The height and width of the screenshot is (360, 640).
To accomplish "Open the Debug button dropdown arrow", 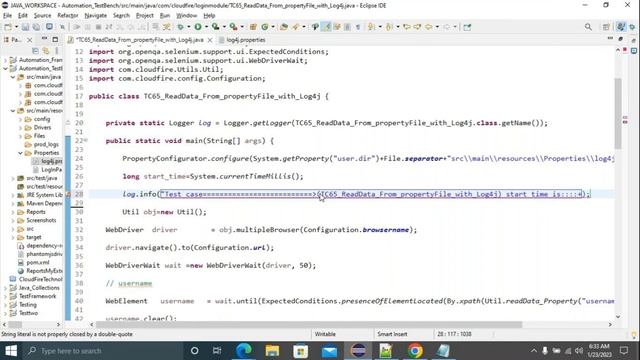I will [x=188, y=27].
